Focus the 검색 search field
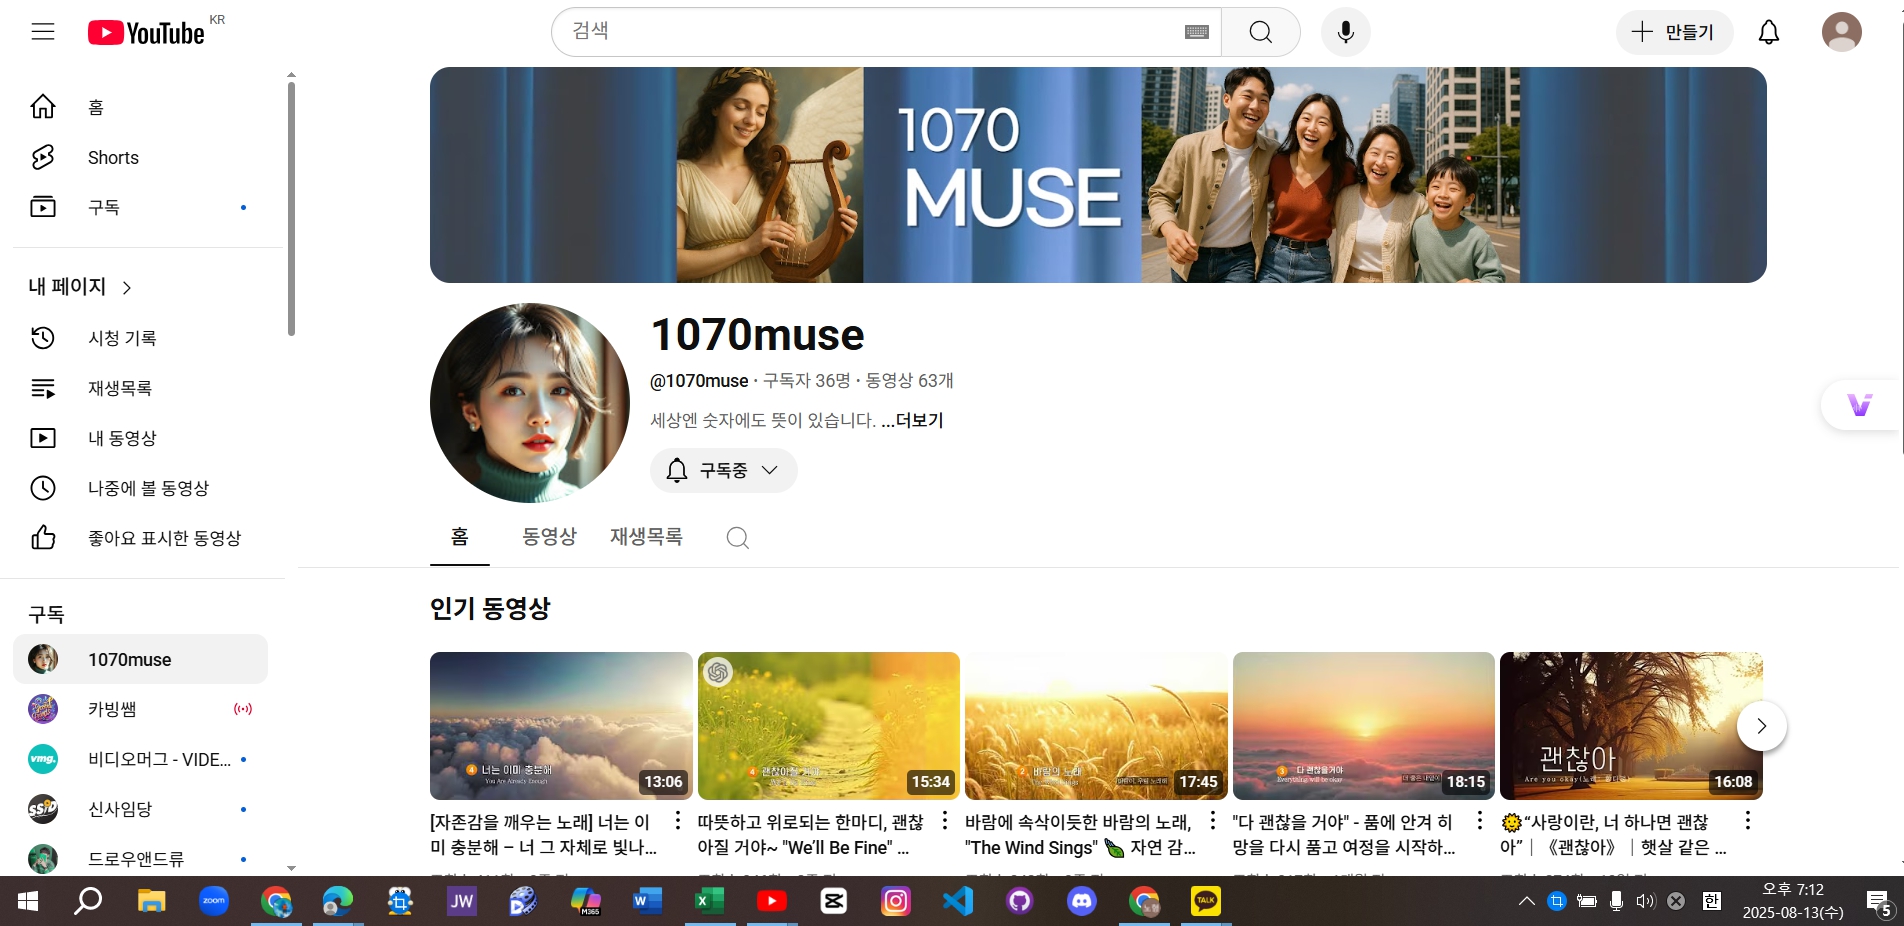 point(870,32)
